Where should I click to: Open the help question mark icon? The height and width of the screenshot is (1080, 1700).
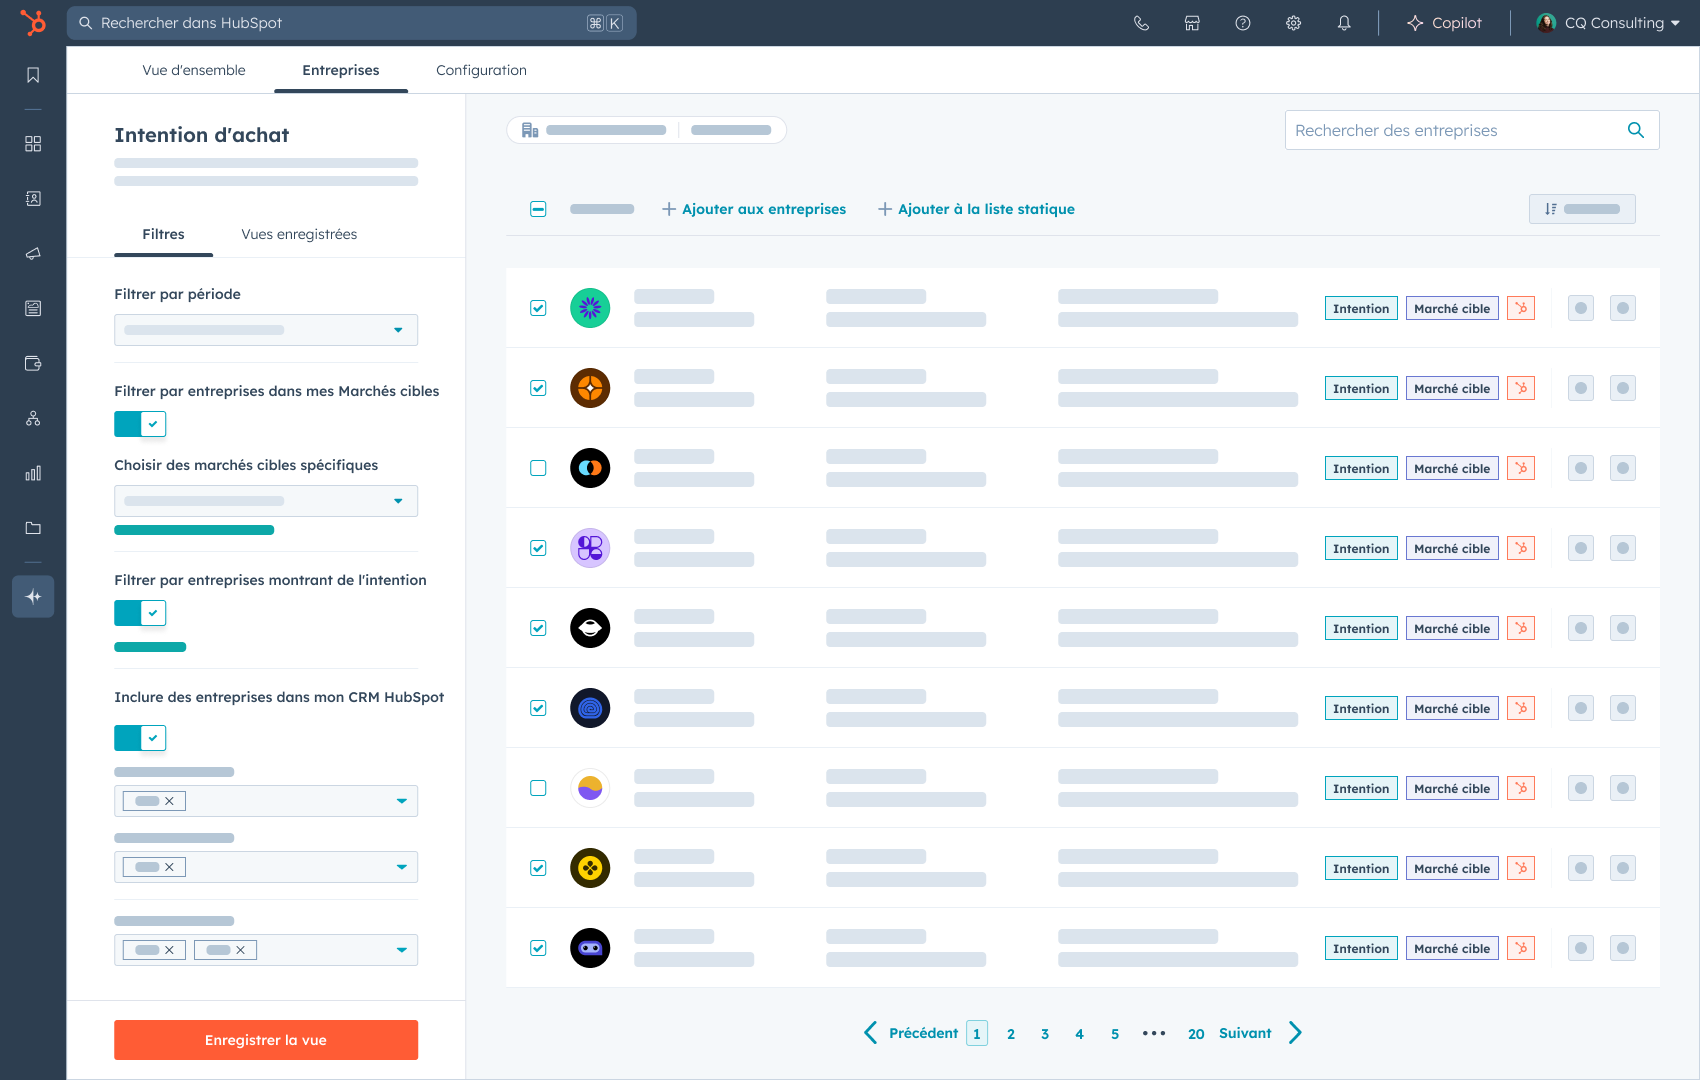(x=1243, y=23)
